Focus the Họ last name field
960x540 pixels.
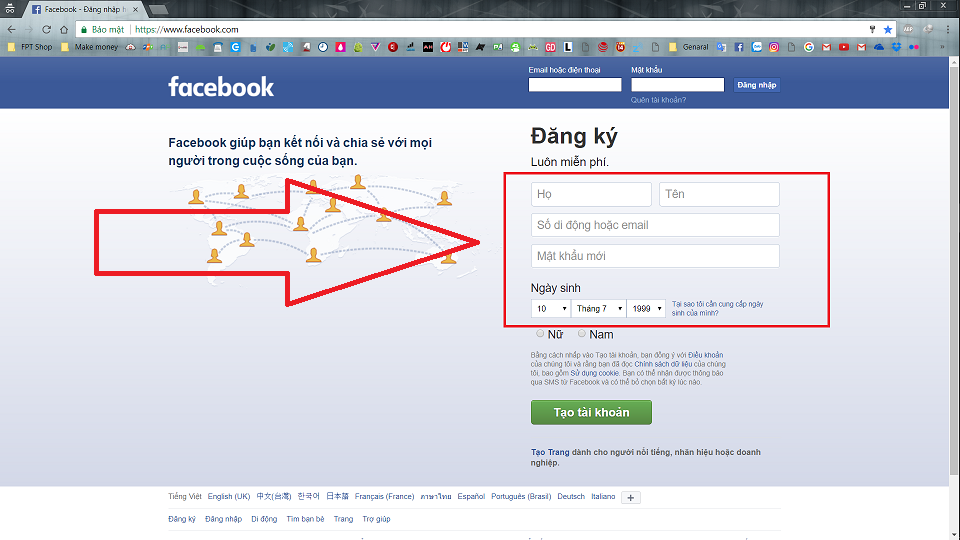pos(591,194)
